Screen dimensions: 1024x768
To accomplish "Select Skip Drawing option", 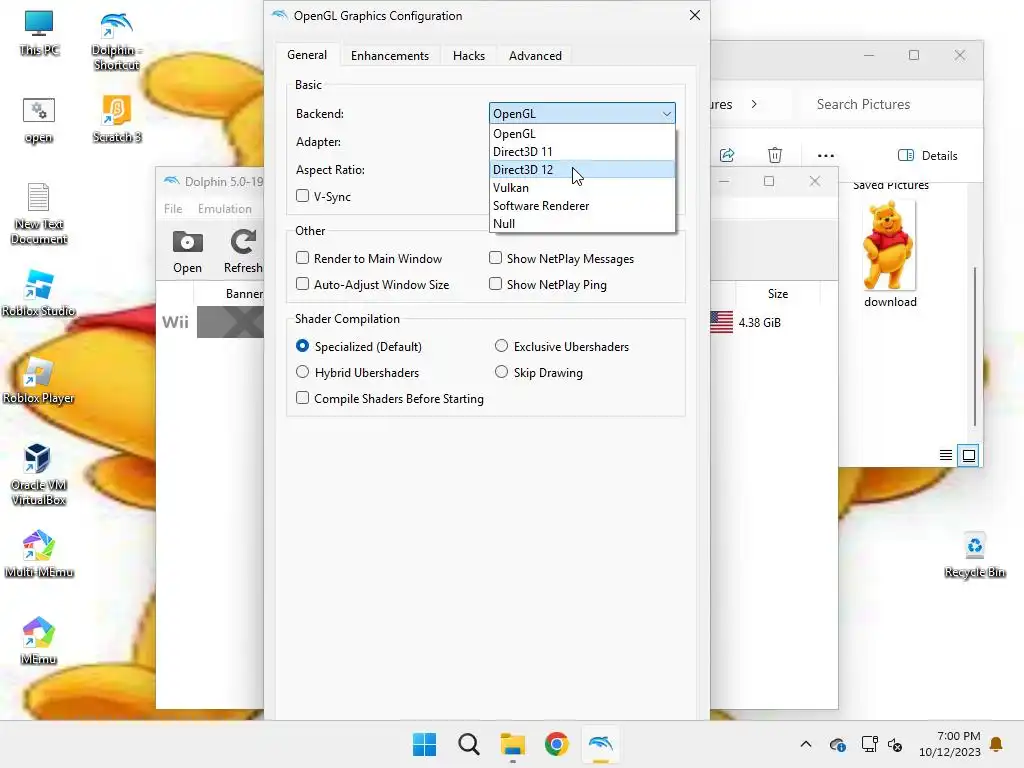I will point(501,372).
